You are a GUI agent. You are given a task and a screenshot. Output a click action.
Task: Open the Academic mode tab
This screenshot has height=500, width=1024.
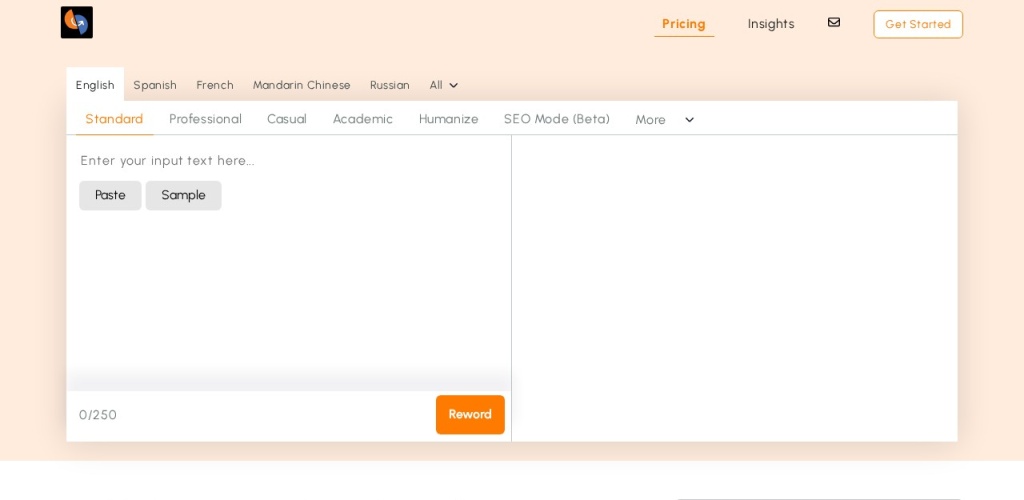point(362,119)
